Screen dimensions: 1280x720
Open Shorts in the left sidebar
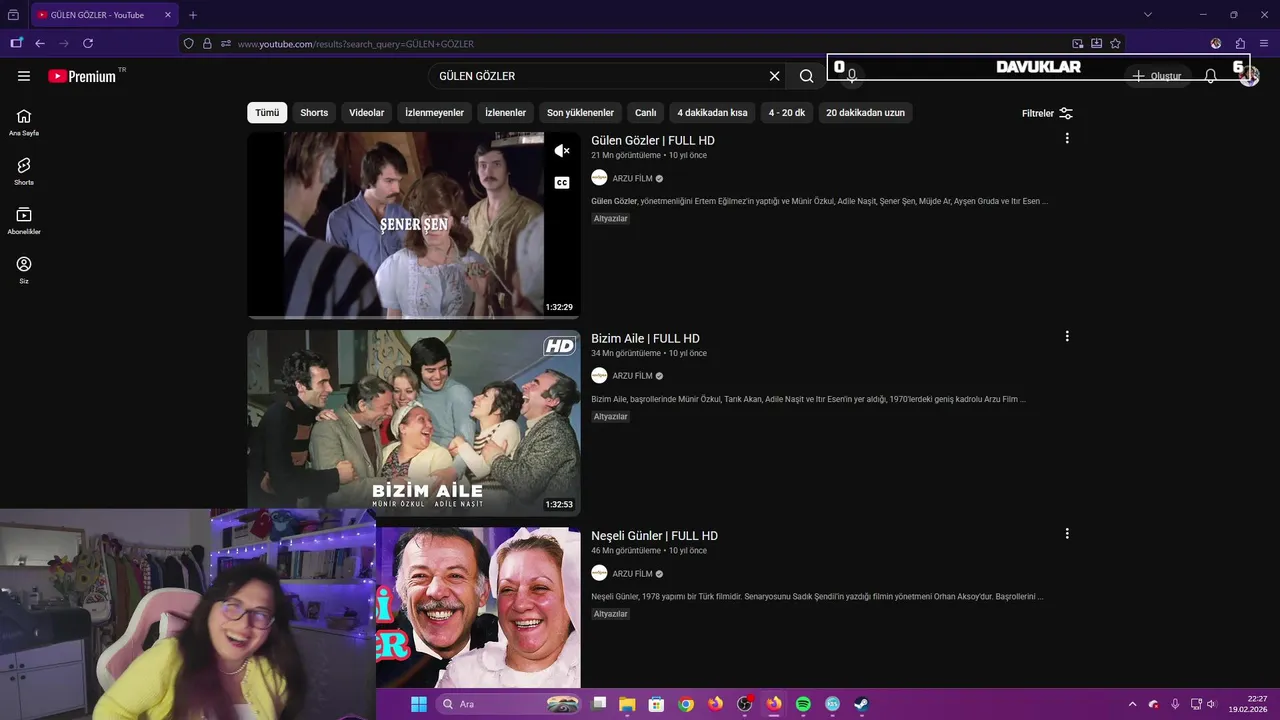(x=24, y=171)
